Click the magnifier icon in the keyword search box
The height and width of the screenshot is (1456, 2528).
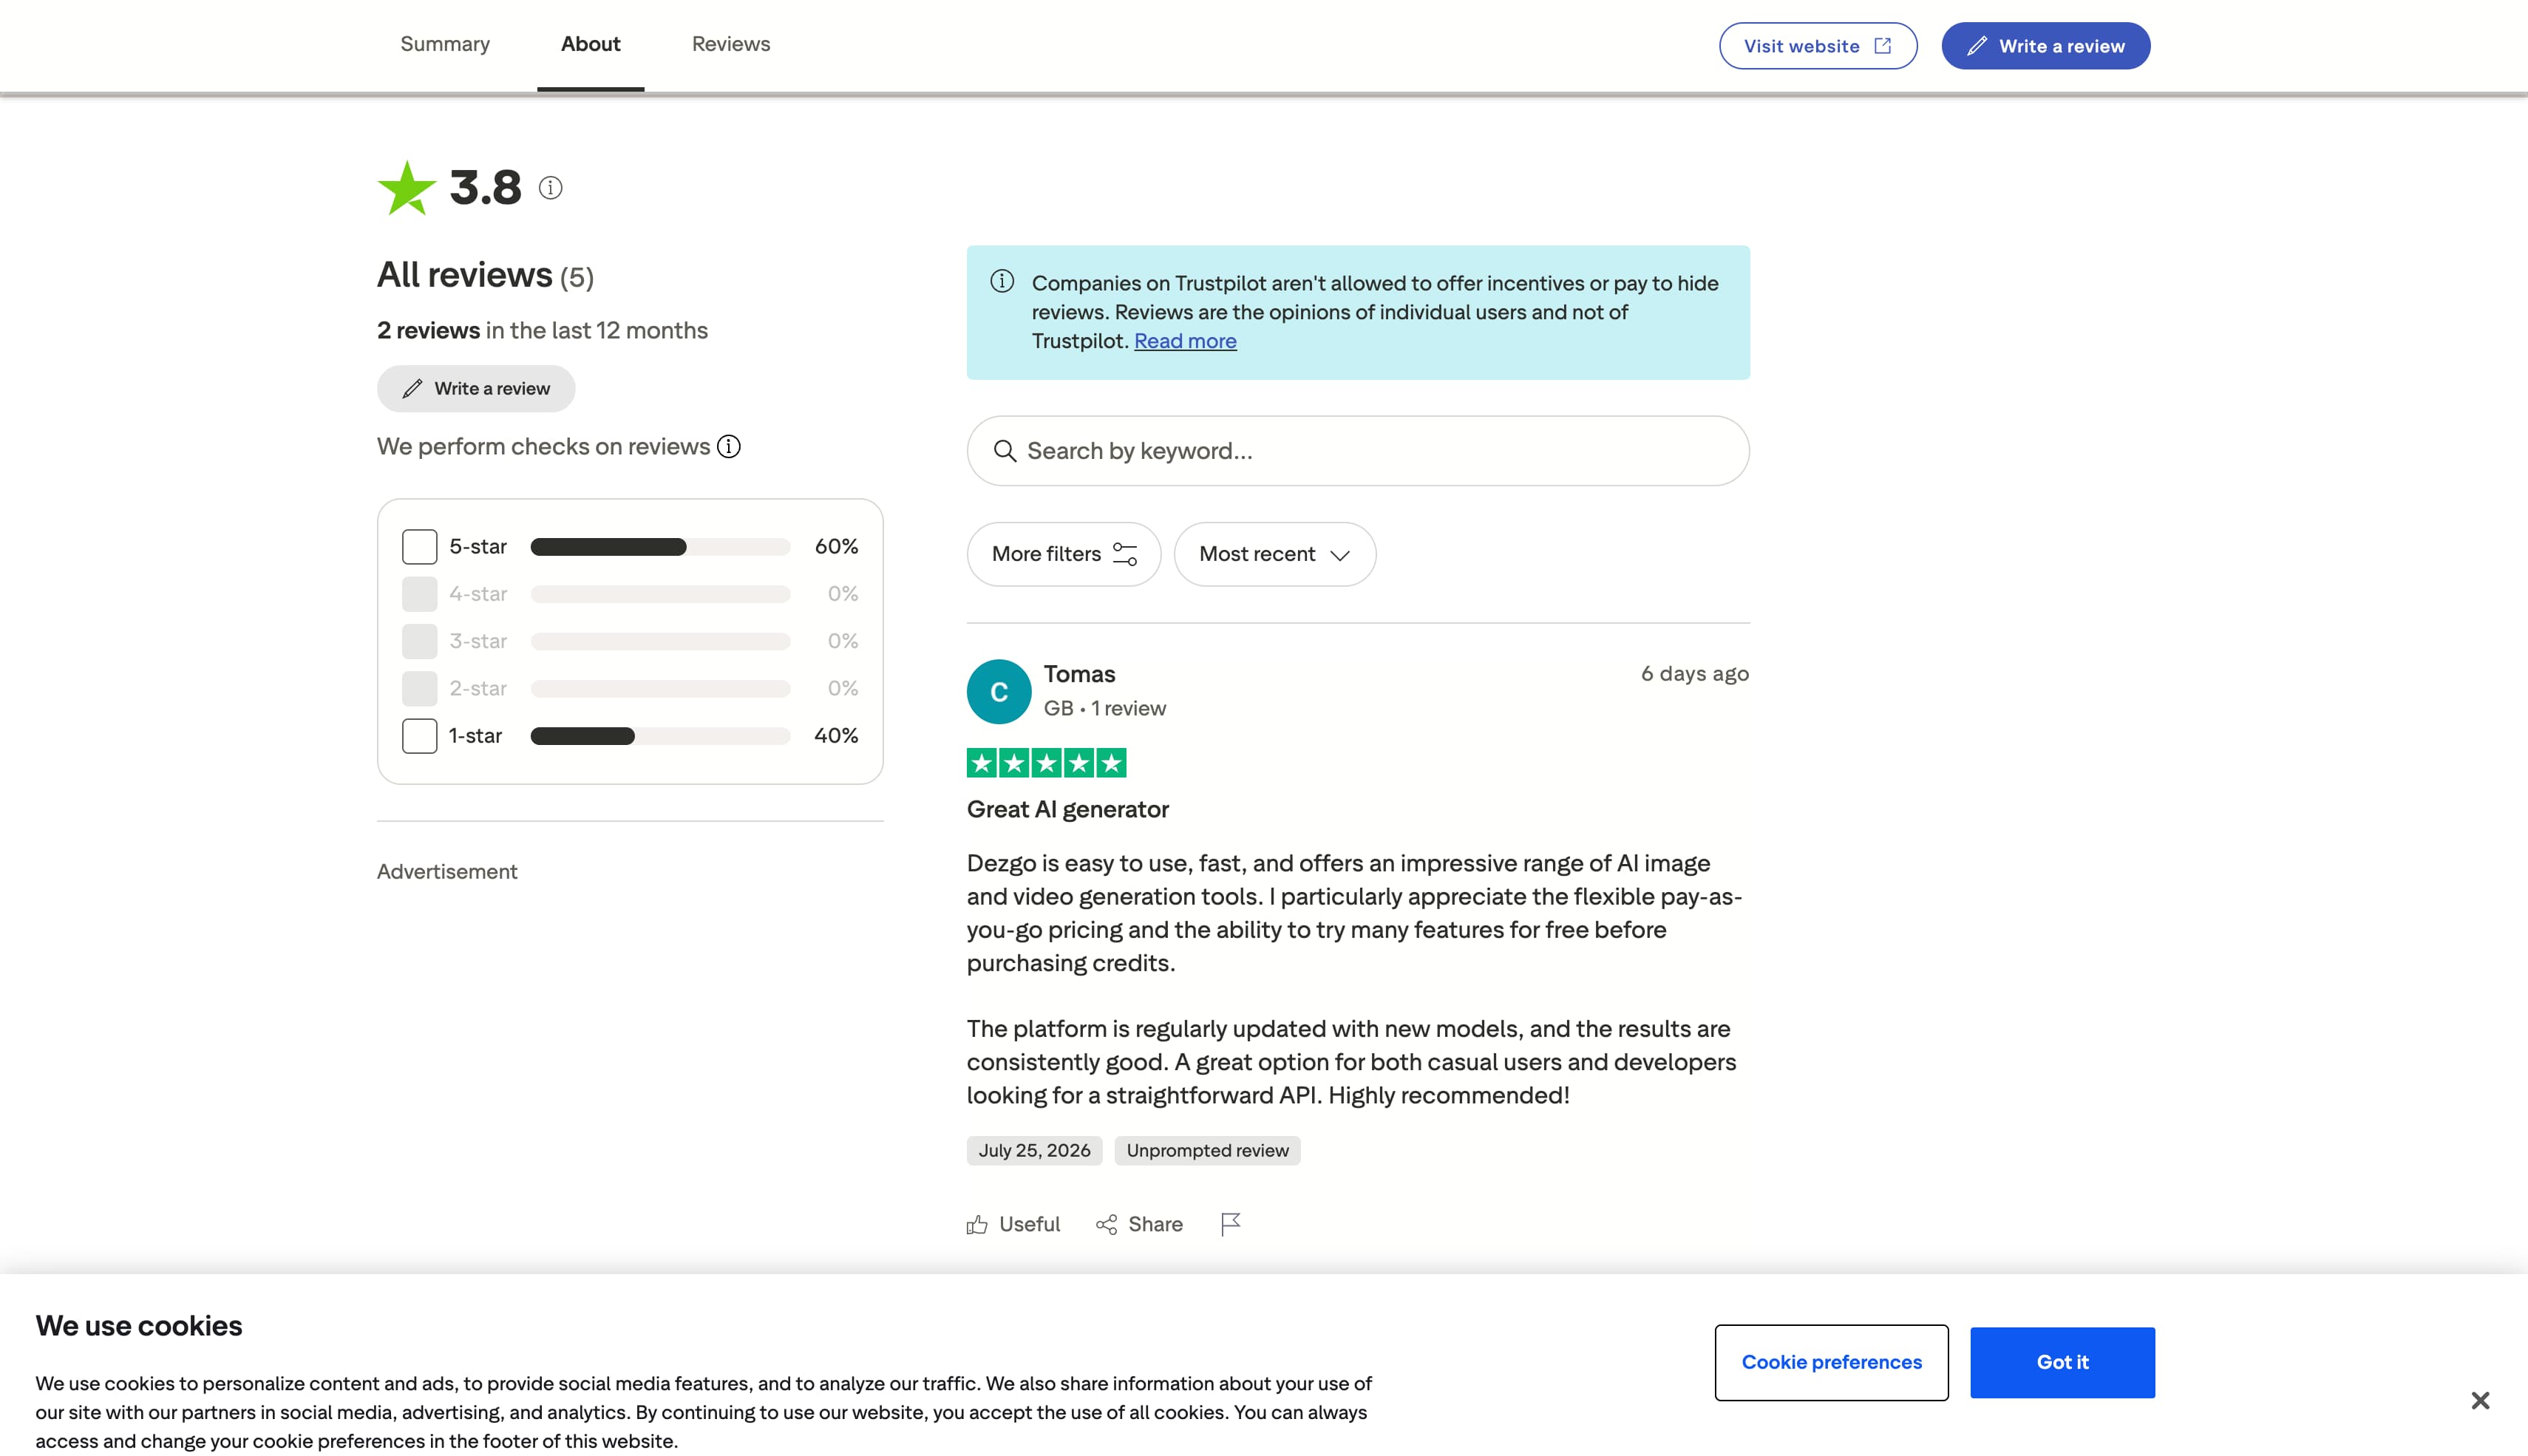(x=1005, y=451)
